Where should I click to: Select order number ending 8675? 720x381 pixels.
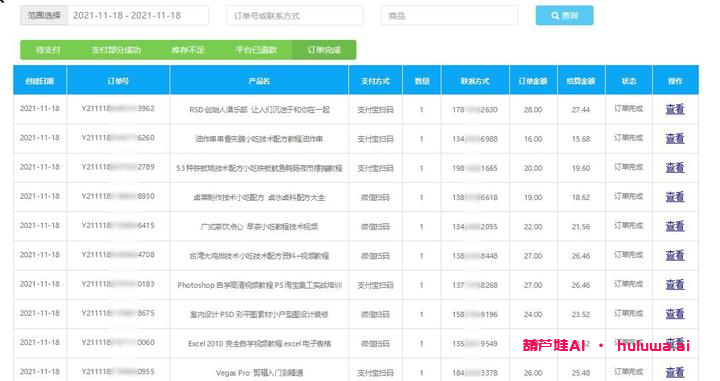click(x=118, y=314)
